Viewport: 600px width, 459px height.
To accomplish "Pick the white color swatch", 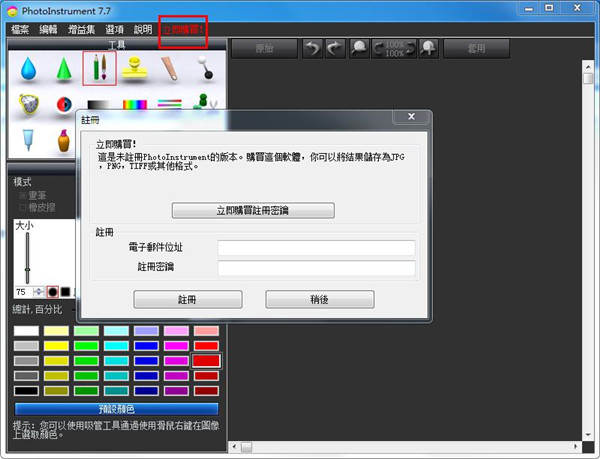I will tap(26, 331).
